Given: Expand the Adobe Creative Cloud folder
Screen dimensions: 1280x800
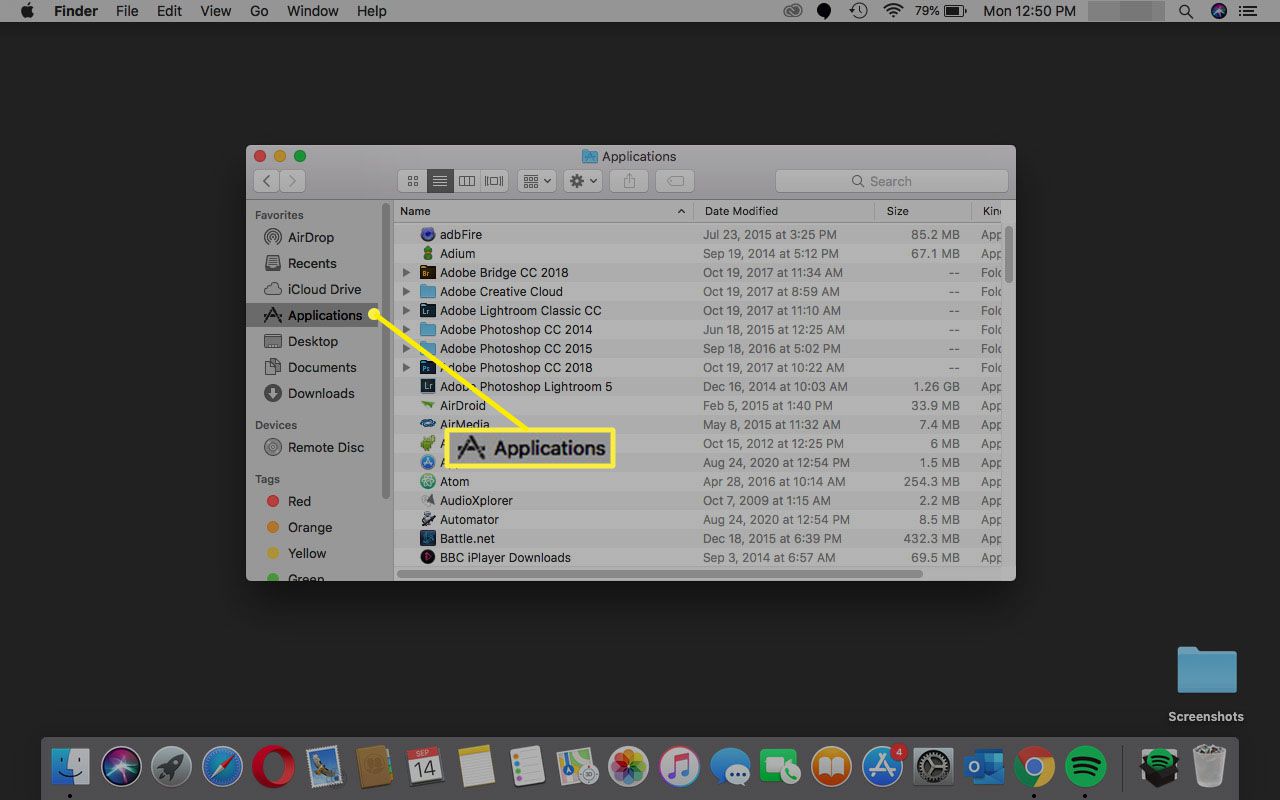Looking at the screenshot, I should click(406, 291).
